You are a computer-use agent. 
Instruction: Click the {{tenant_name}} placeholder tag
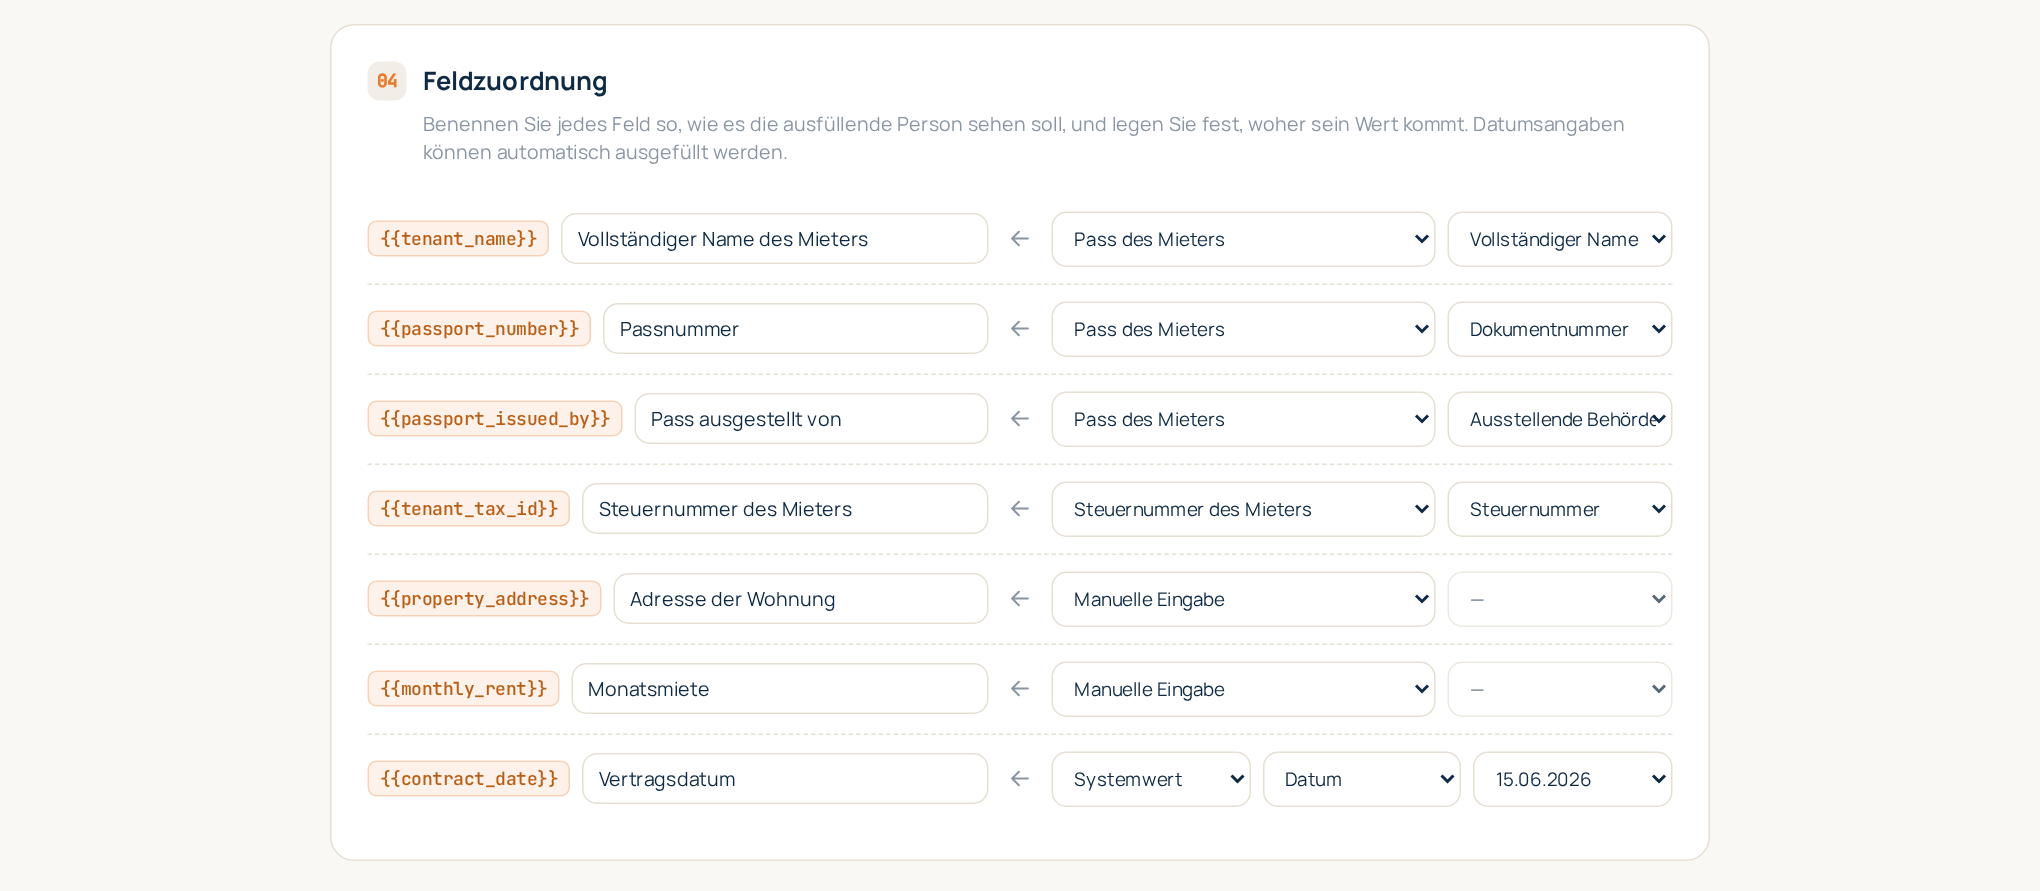458,239
